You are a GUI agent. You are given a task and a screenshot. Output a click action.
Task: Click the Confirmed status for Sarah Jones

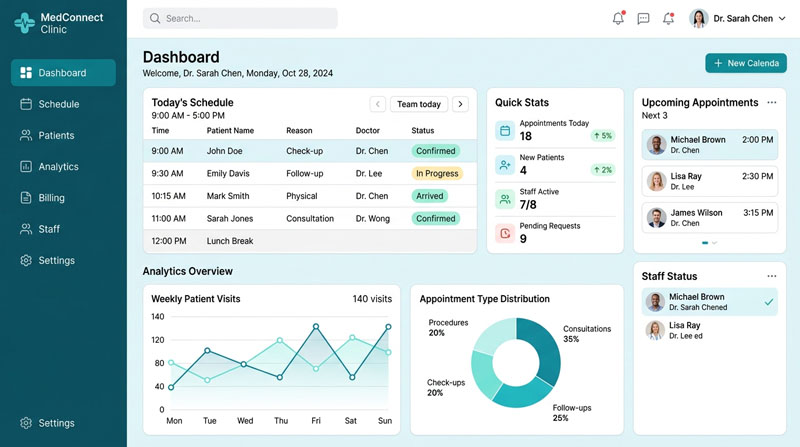click(x=436, y=218)
